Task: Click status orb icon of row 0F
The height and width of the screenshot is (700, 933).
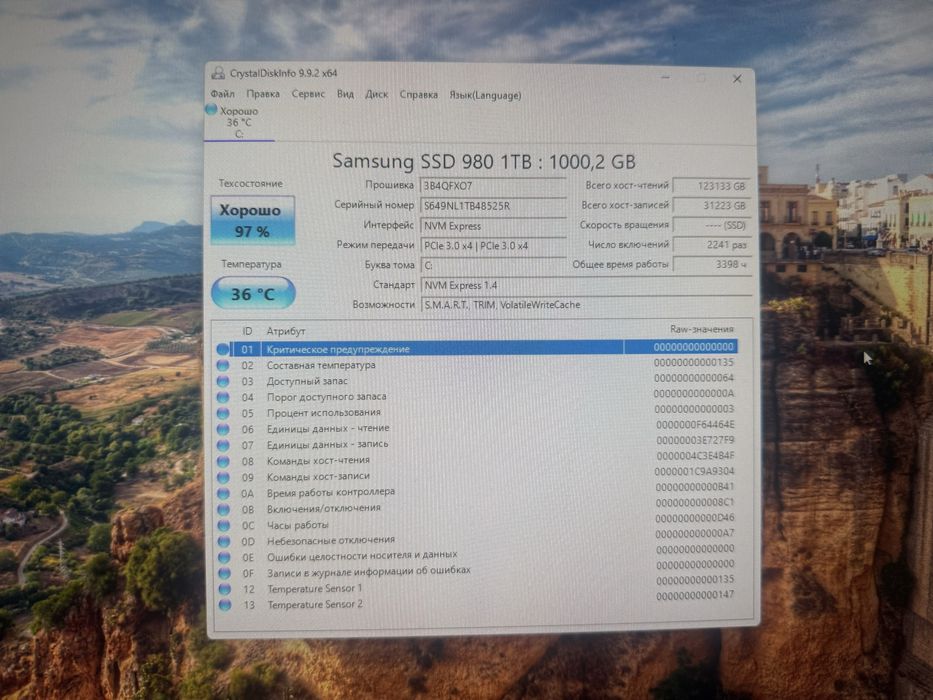Action: 224,573
